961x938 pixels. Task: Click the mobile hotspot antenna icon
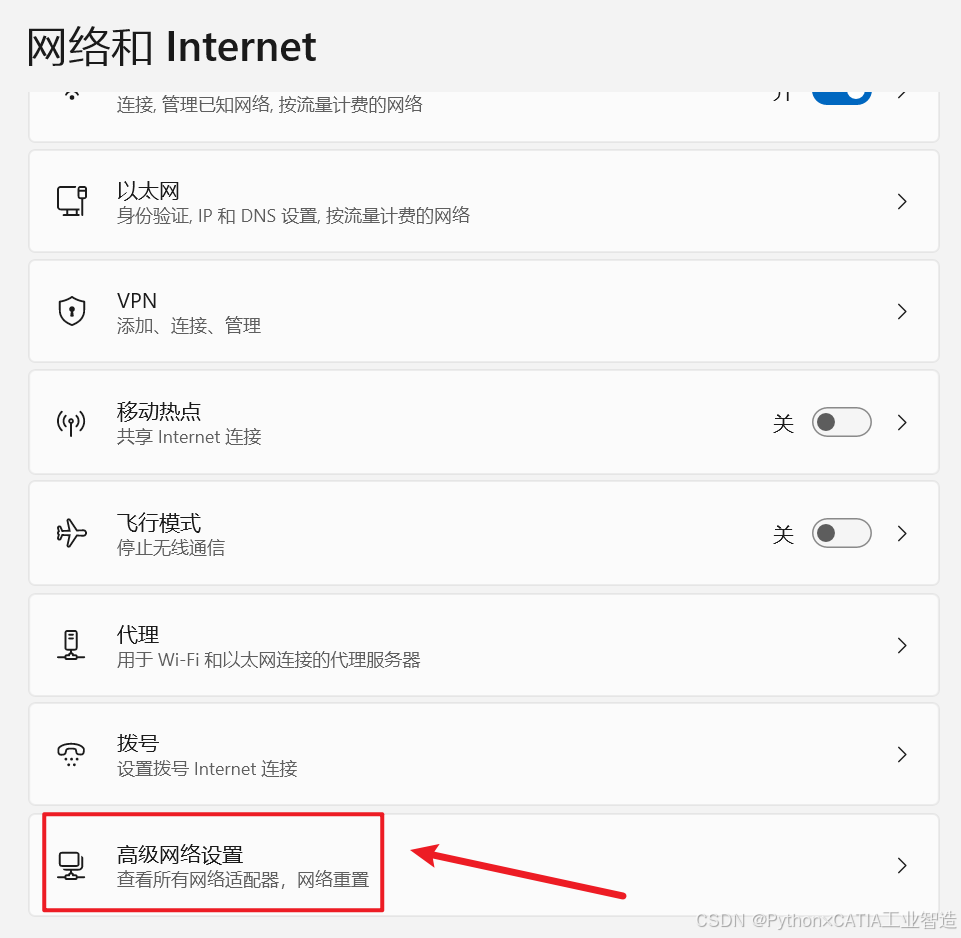(x=71, y=422)
